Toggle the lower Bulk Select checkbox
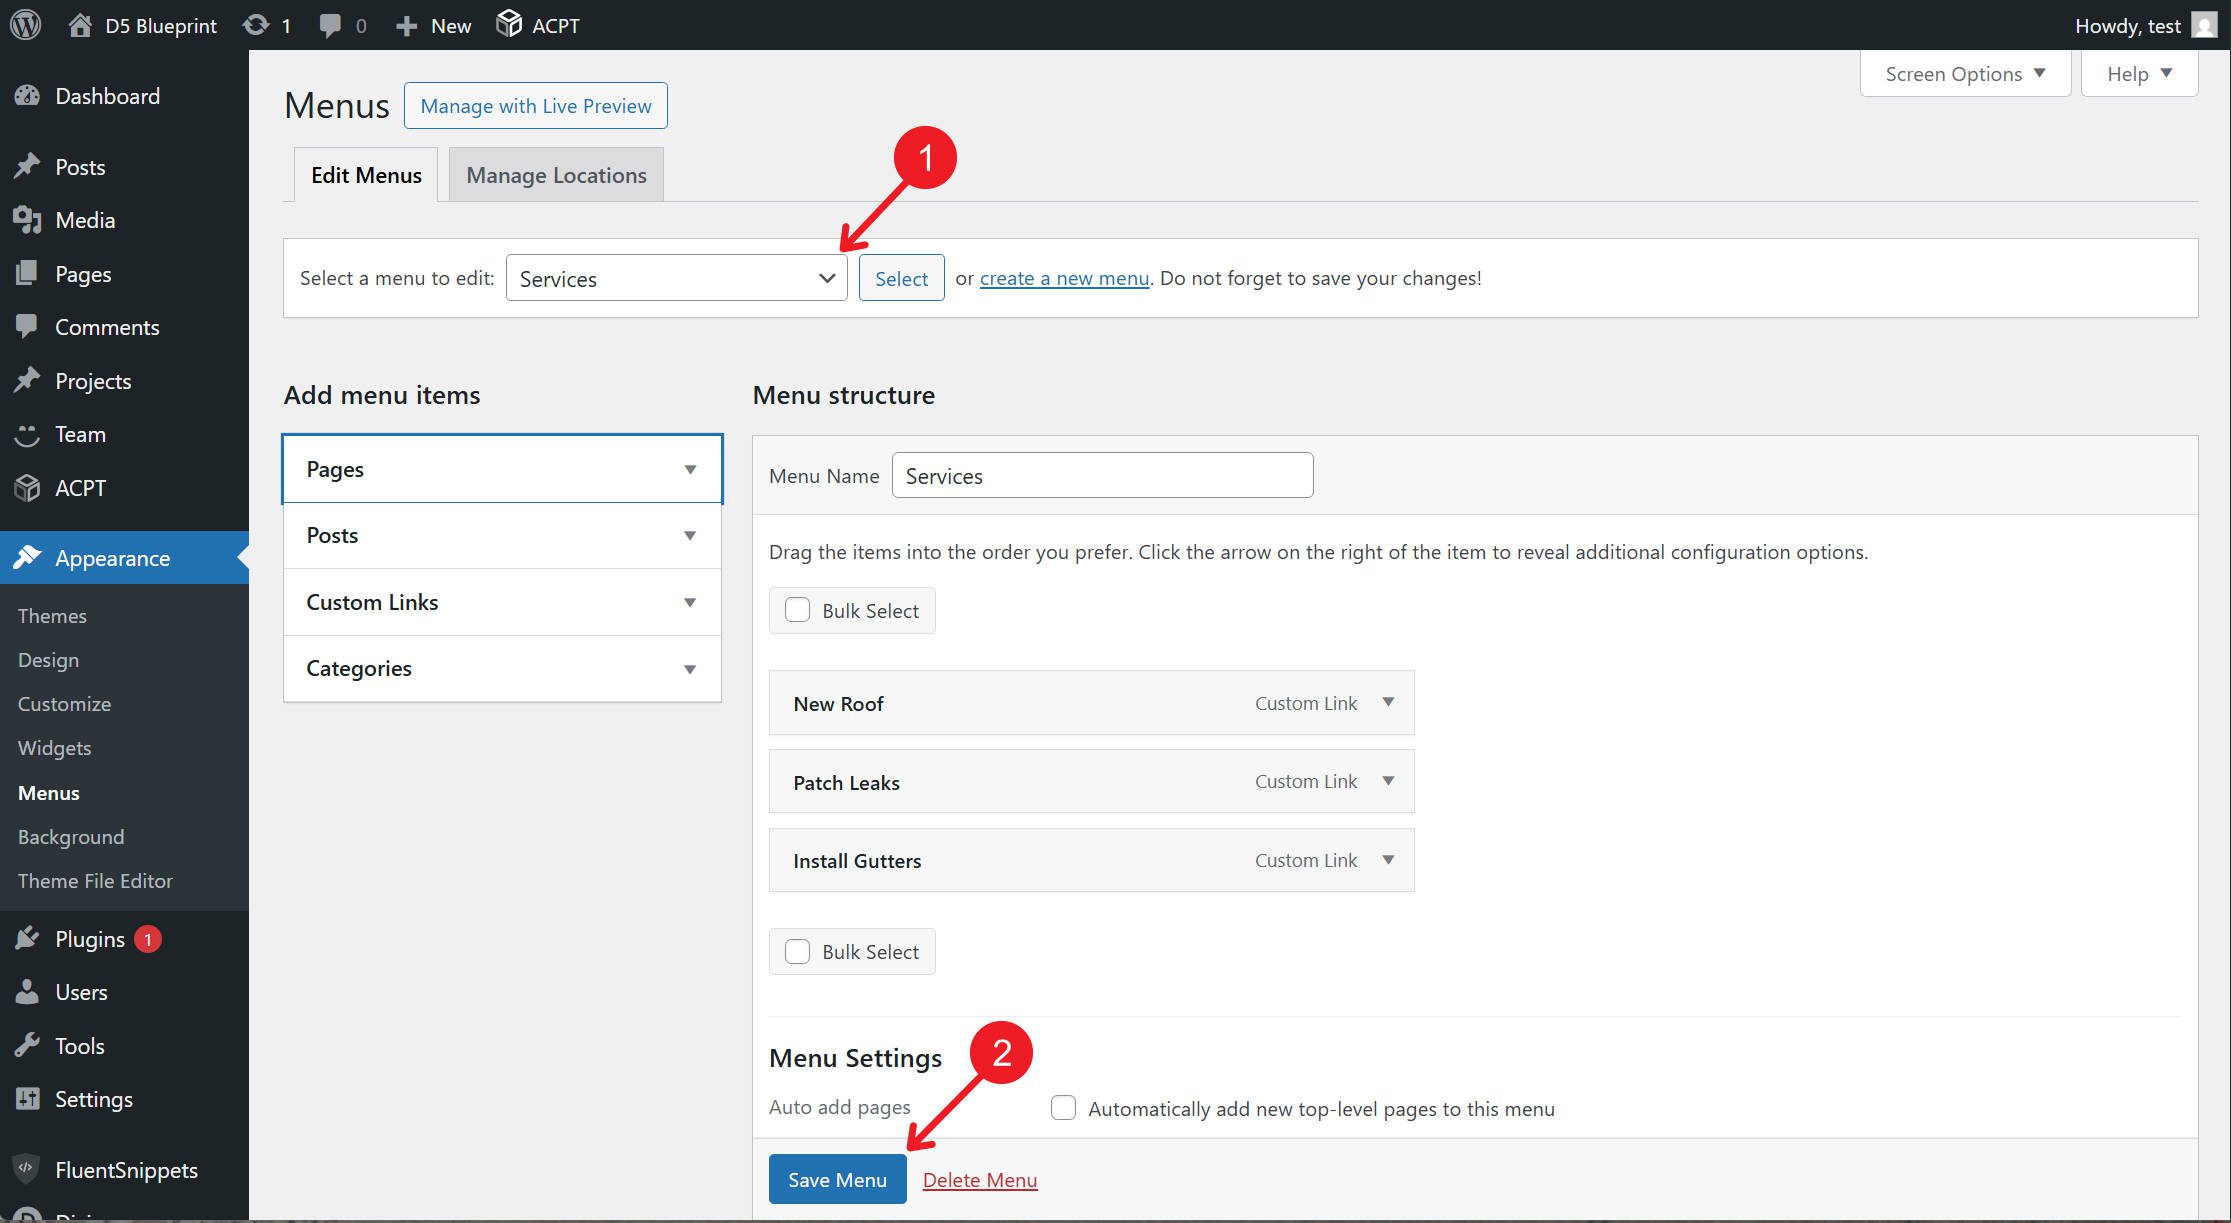The image size is (2231, 1223). pyautogui.click(x=797, y=951)
